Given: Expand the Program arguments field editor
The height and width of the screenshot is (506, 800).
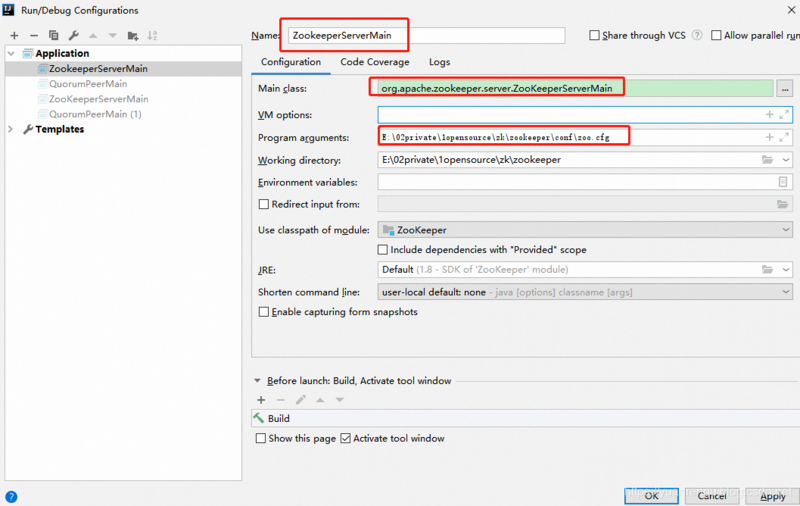Looking at the screenshot, I should click(x=784, y=137).
